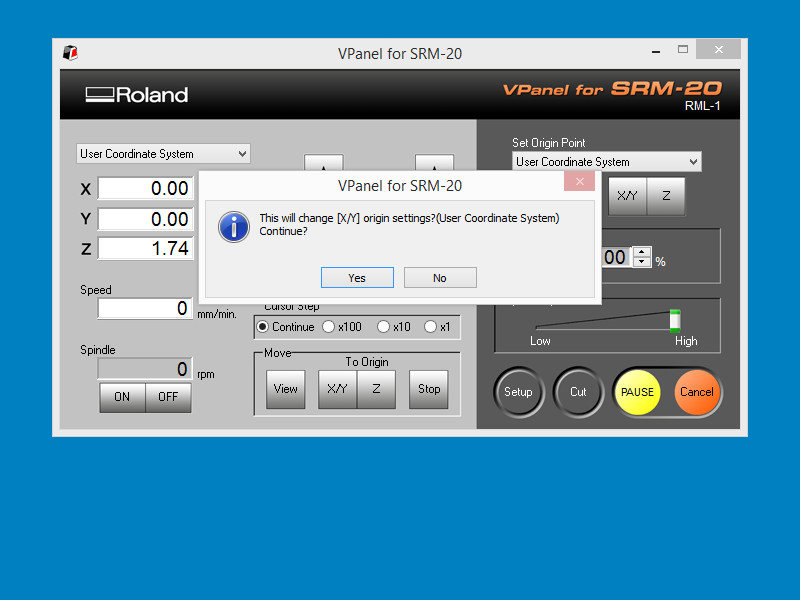
Task: Click the left up-arrow jog button
Action: point(323,163)
